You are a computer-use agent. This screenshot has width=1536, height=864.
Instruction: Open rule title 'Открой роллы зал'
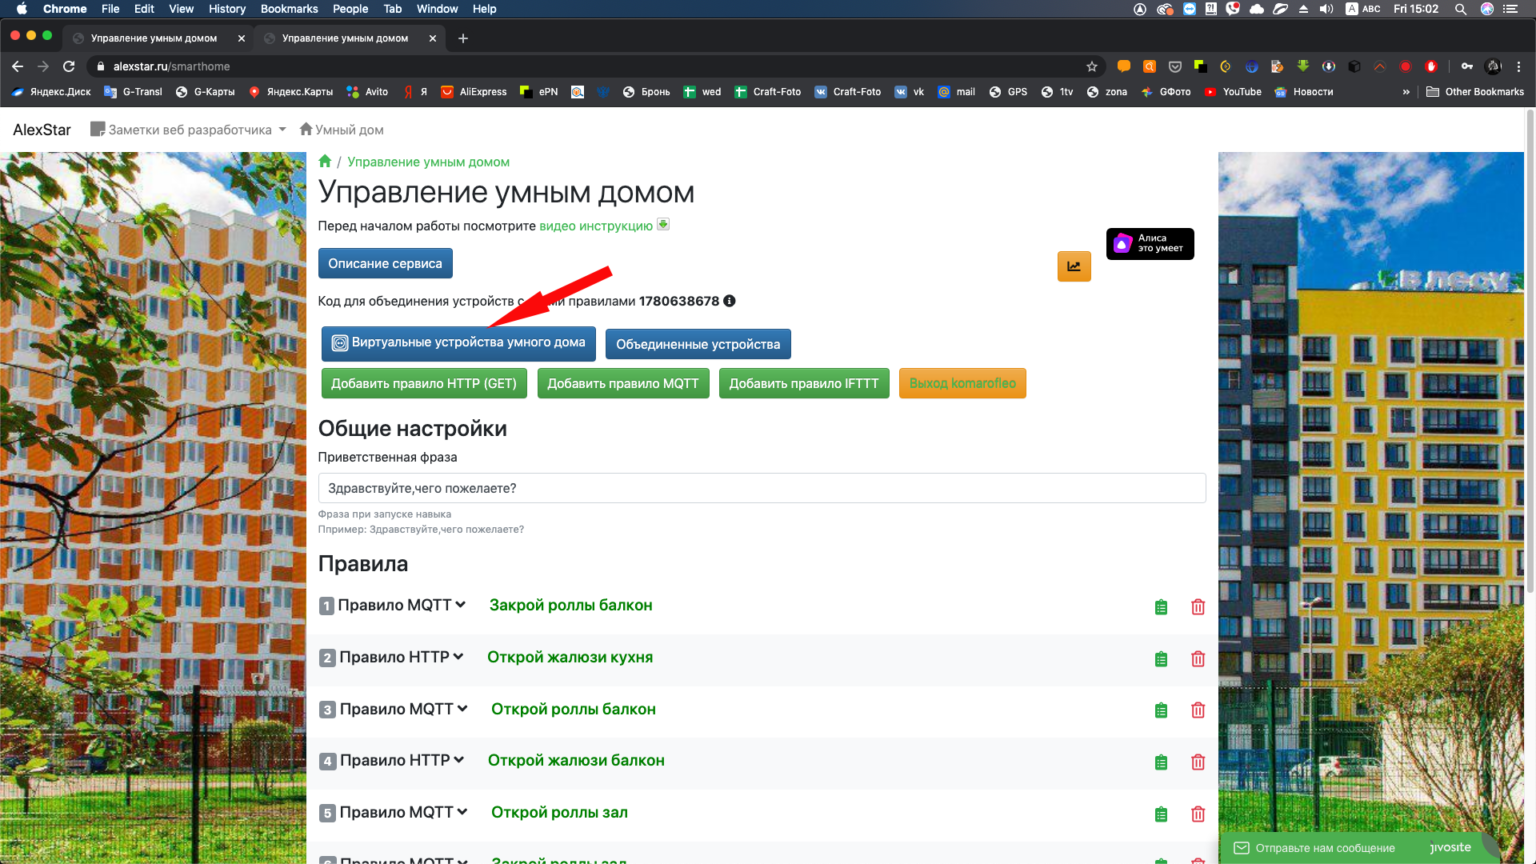[559, 812]
